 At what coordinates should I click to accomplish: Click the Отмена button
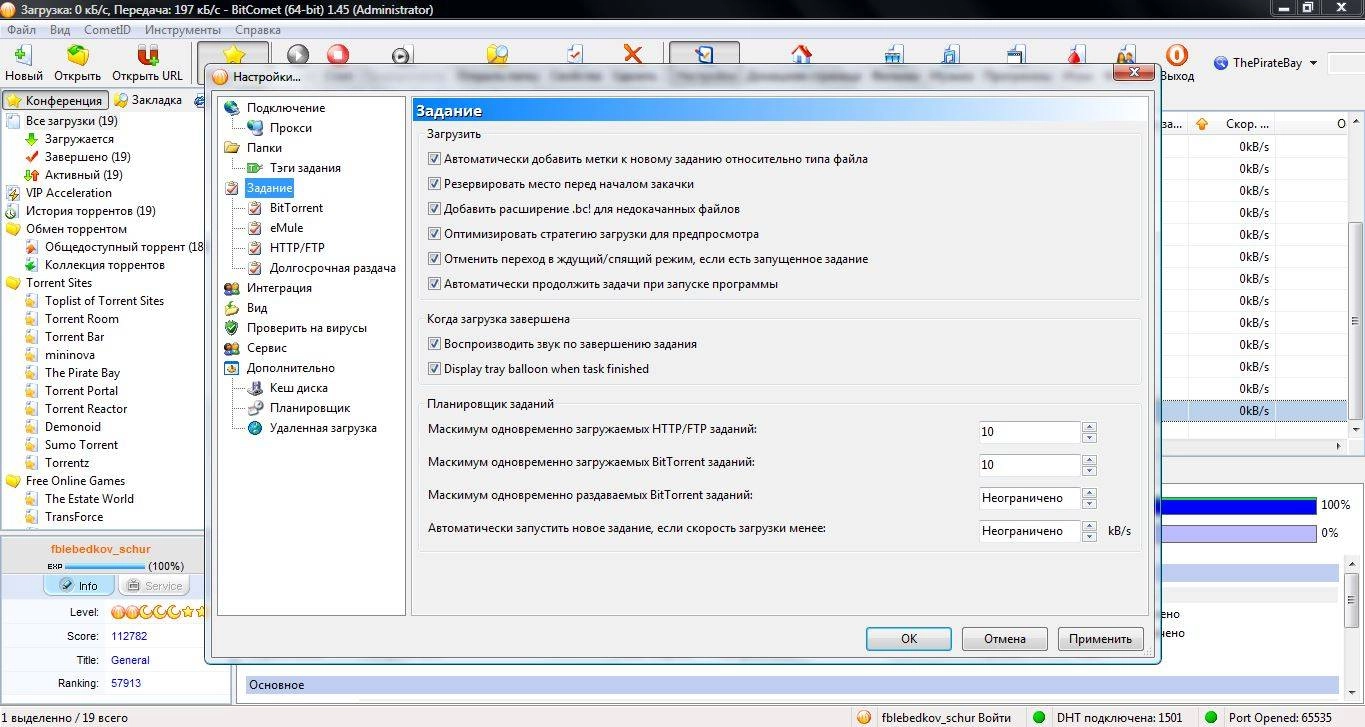(1005, 639)
